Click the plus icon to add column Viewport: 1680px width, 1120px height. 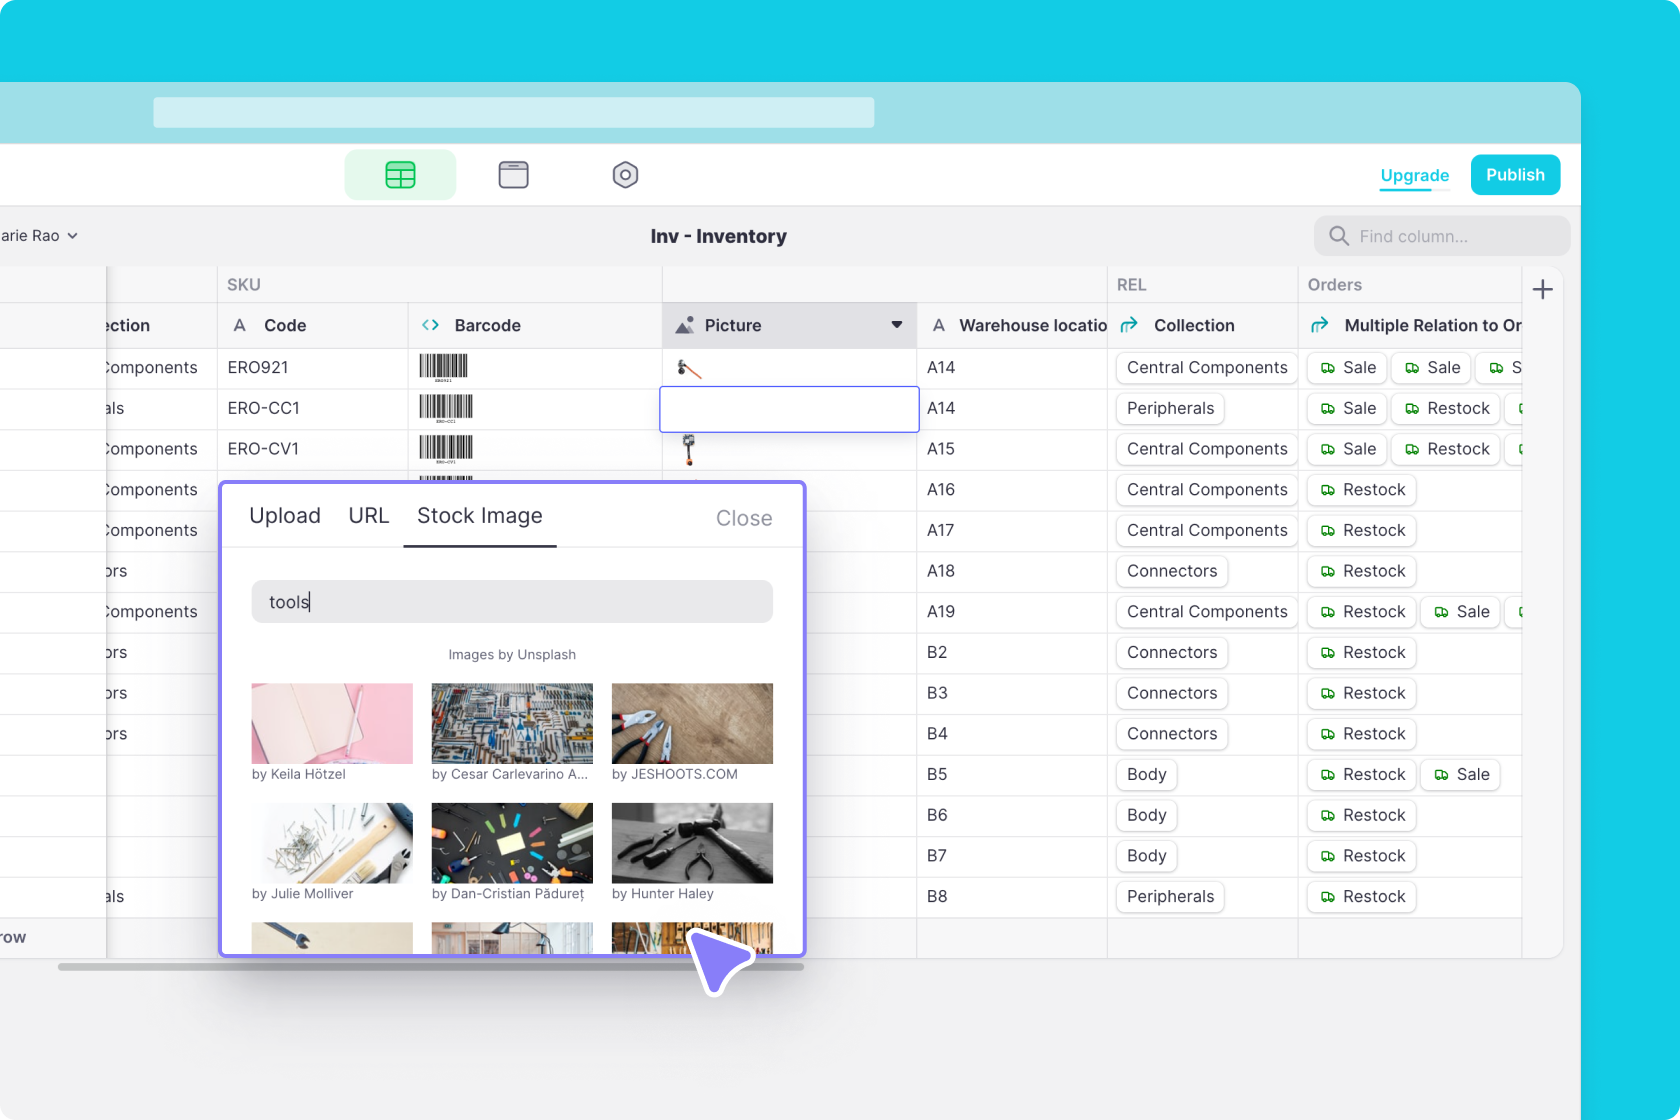tap(1542, 290)
